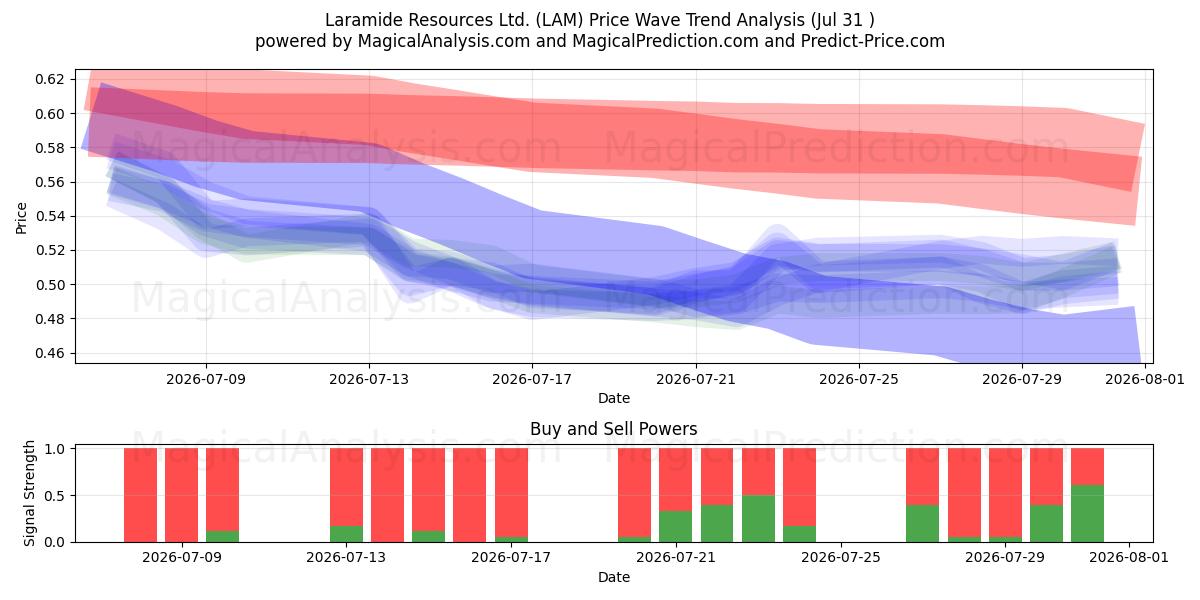The width and height of the screenshot is (1200, 600).
Task: Click the 2026-07-29 date tick under the bar chart
Action: point(1006,557)
